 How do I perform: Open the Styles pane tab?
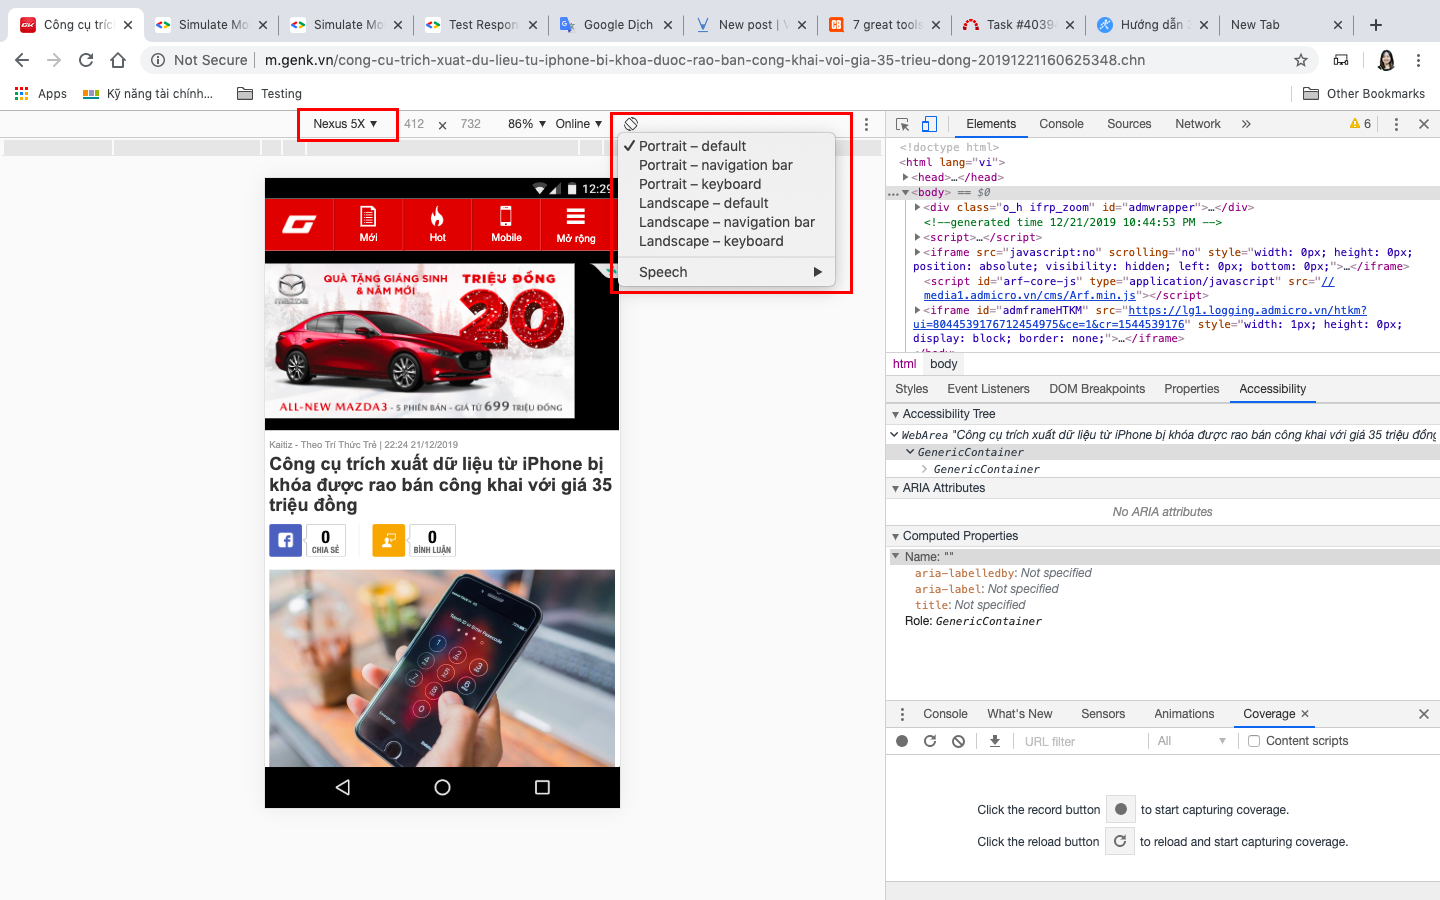(x=911, y=389)
